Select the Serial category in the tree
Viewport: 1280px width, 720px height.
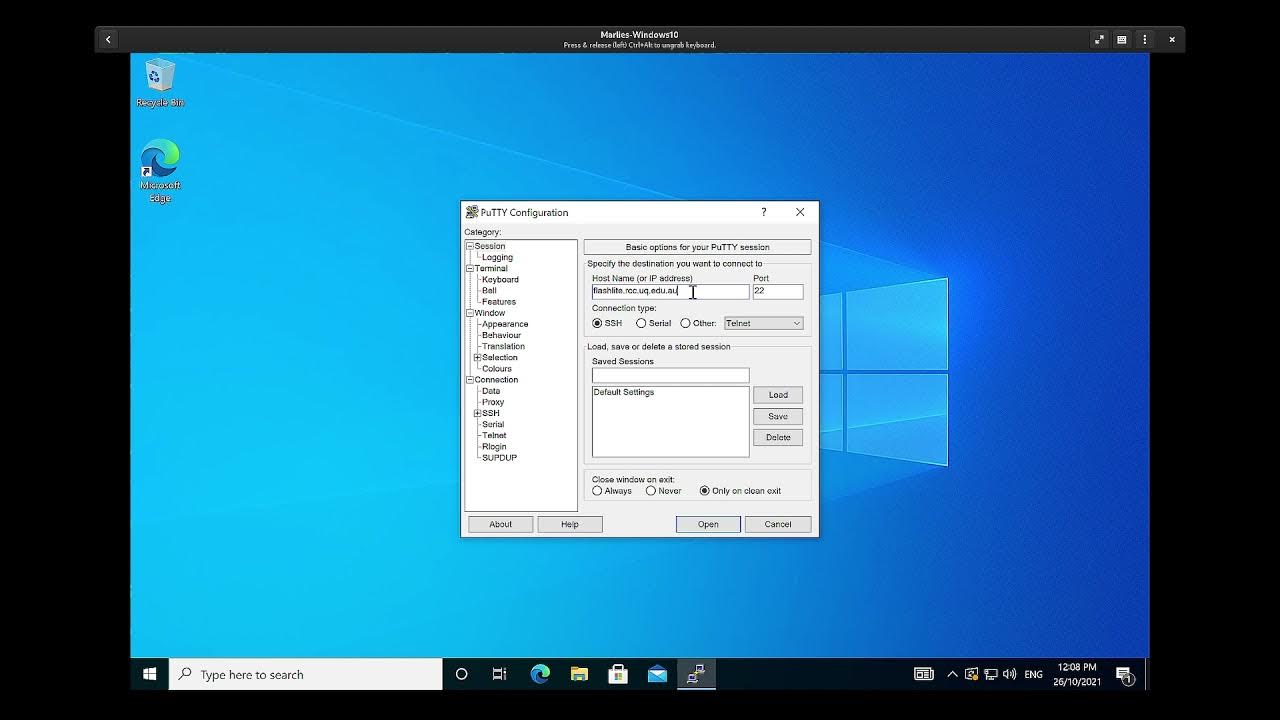[x=493, y=424]
